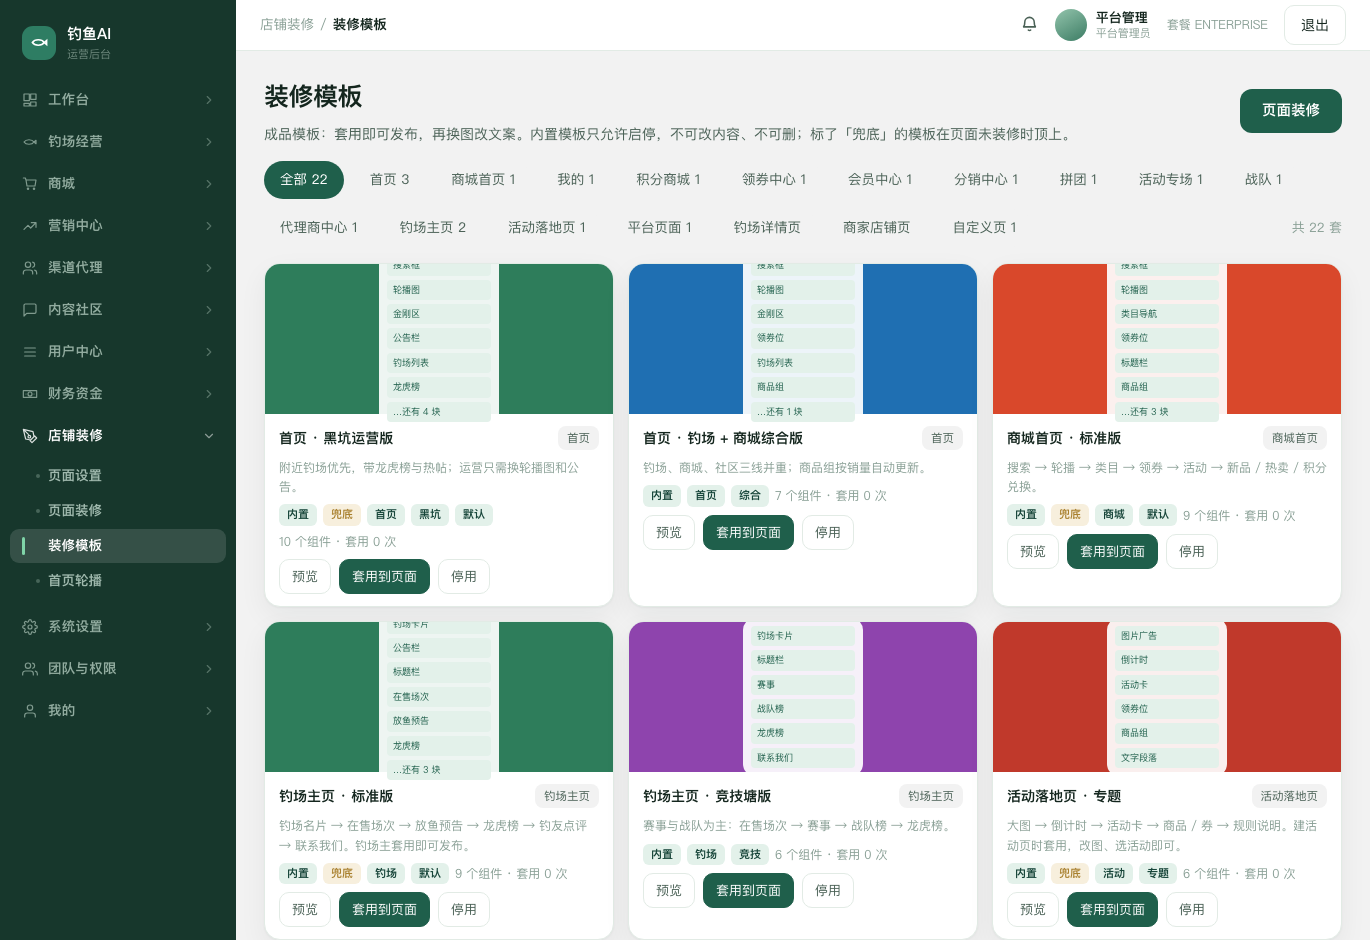The height and width of the screenshot is (940, 1370).
Task: Disable the 钓场主页 · 标准版 template
Action: point(464,910)
